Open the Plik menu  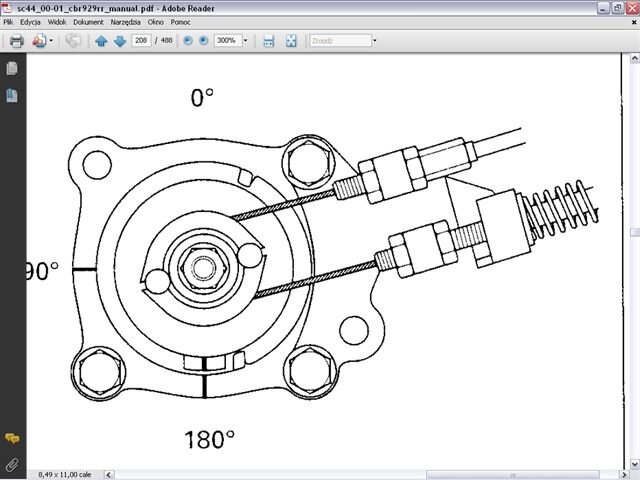(9, 21)
